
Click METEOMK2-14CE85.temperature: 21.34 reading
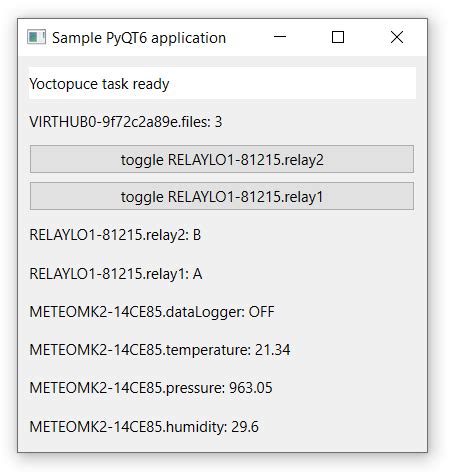(x=160, y=350)
